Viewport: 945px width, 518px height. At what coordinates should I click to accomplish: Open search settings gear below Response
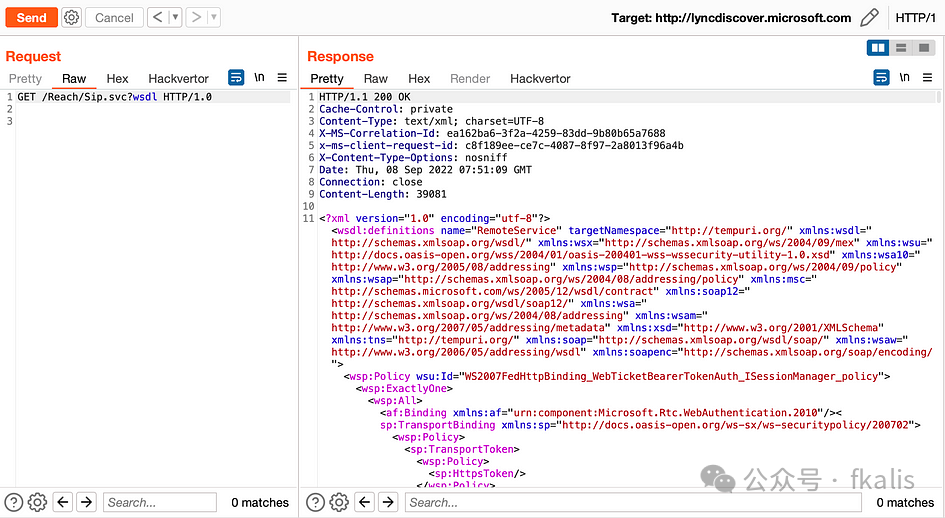tap(339, 502)
